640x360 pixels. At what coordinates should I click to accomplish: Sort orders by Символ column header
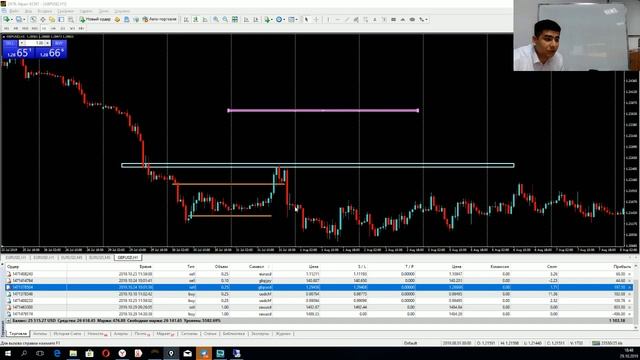(256, 267)
